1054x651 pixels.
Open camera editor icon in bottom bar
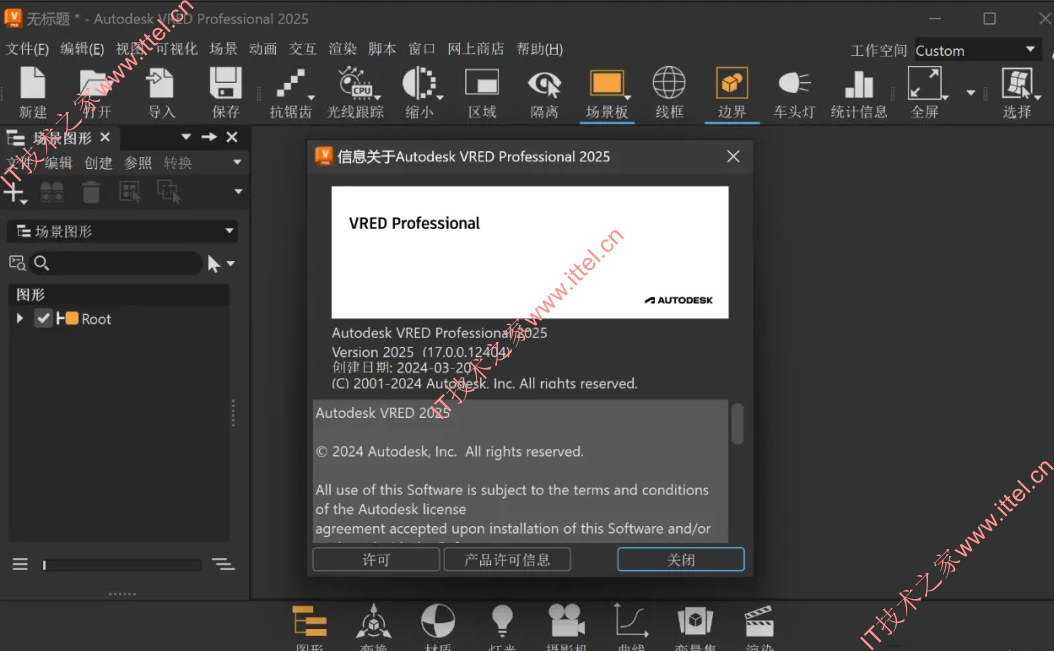click(566, 620)
